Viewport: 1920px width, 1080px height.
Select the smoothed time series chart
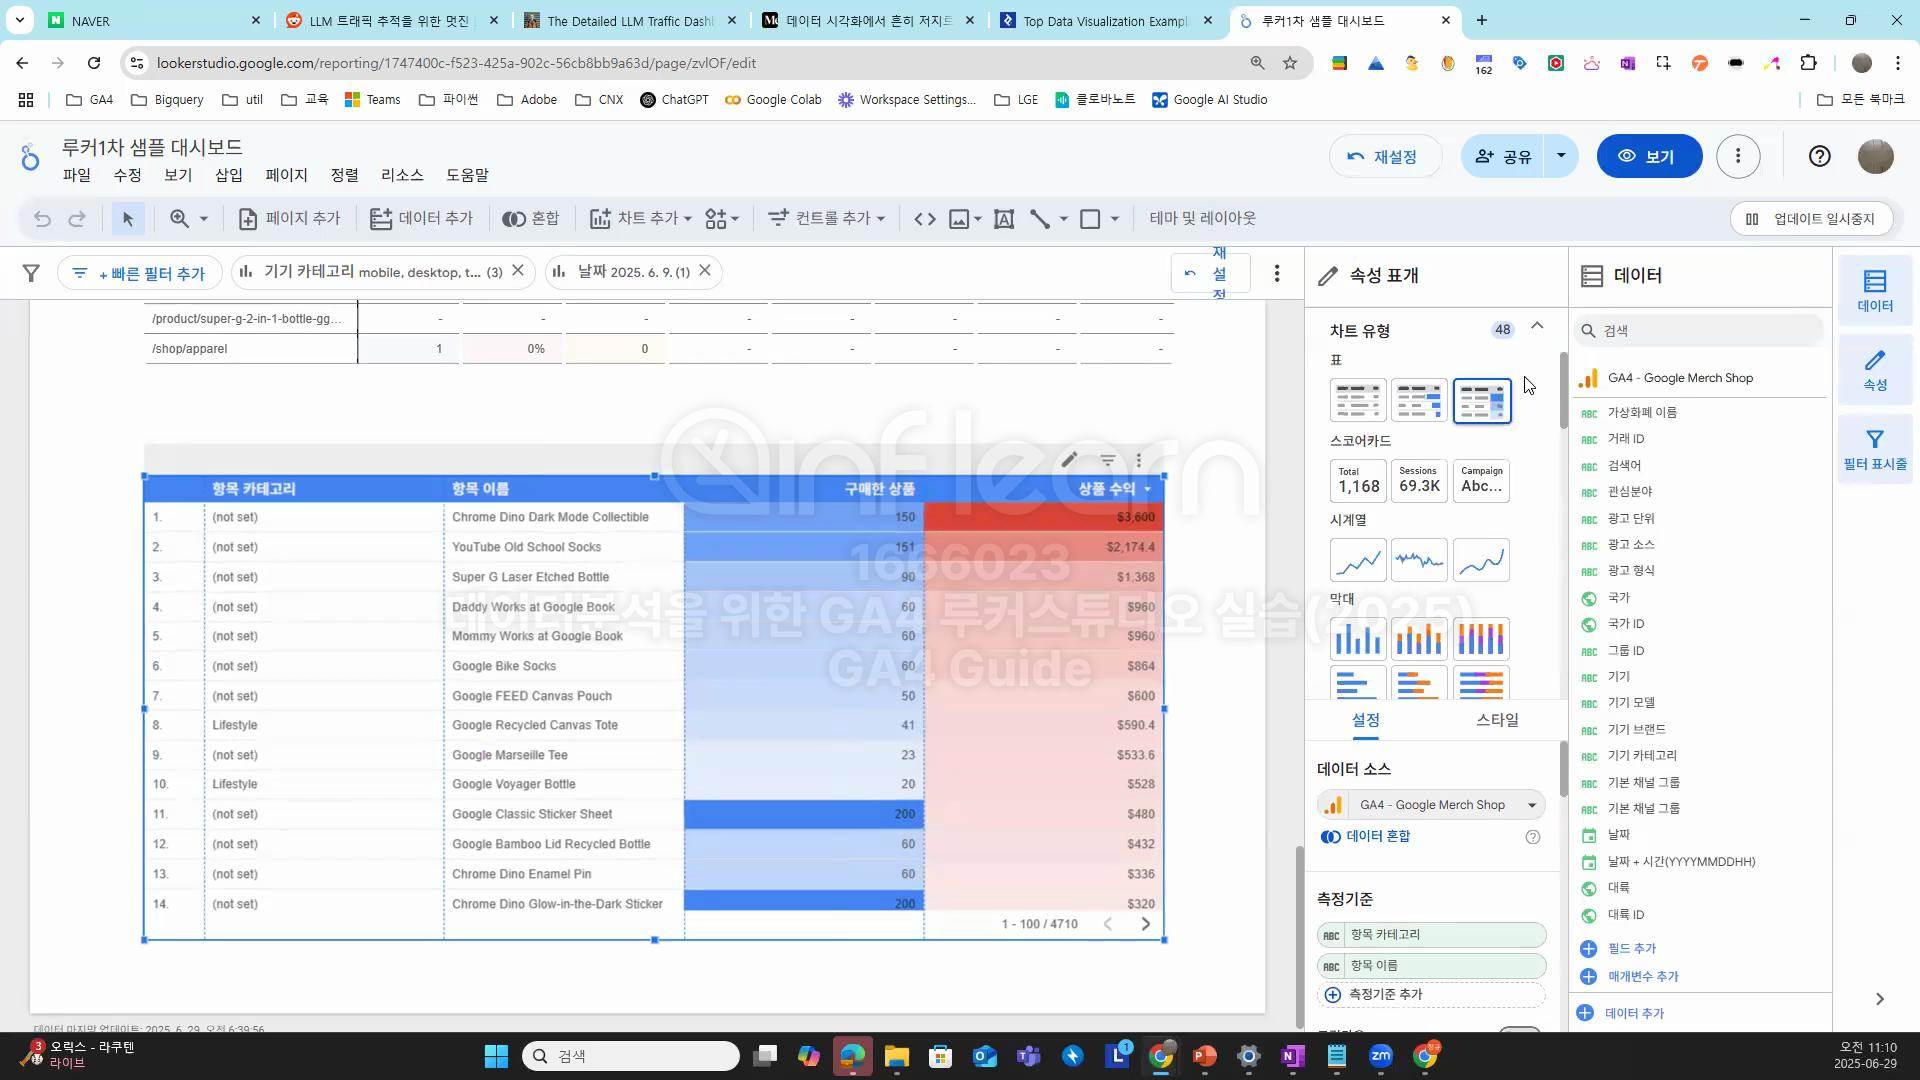pos(1481,560)
